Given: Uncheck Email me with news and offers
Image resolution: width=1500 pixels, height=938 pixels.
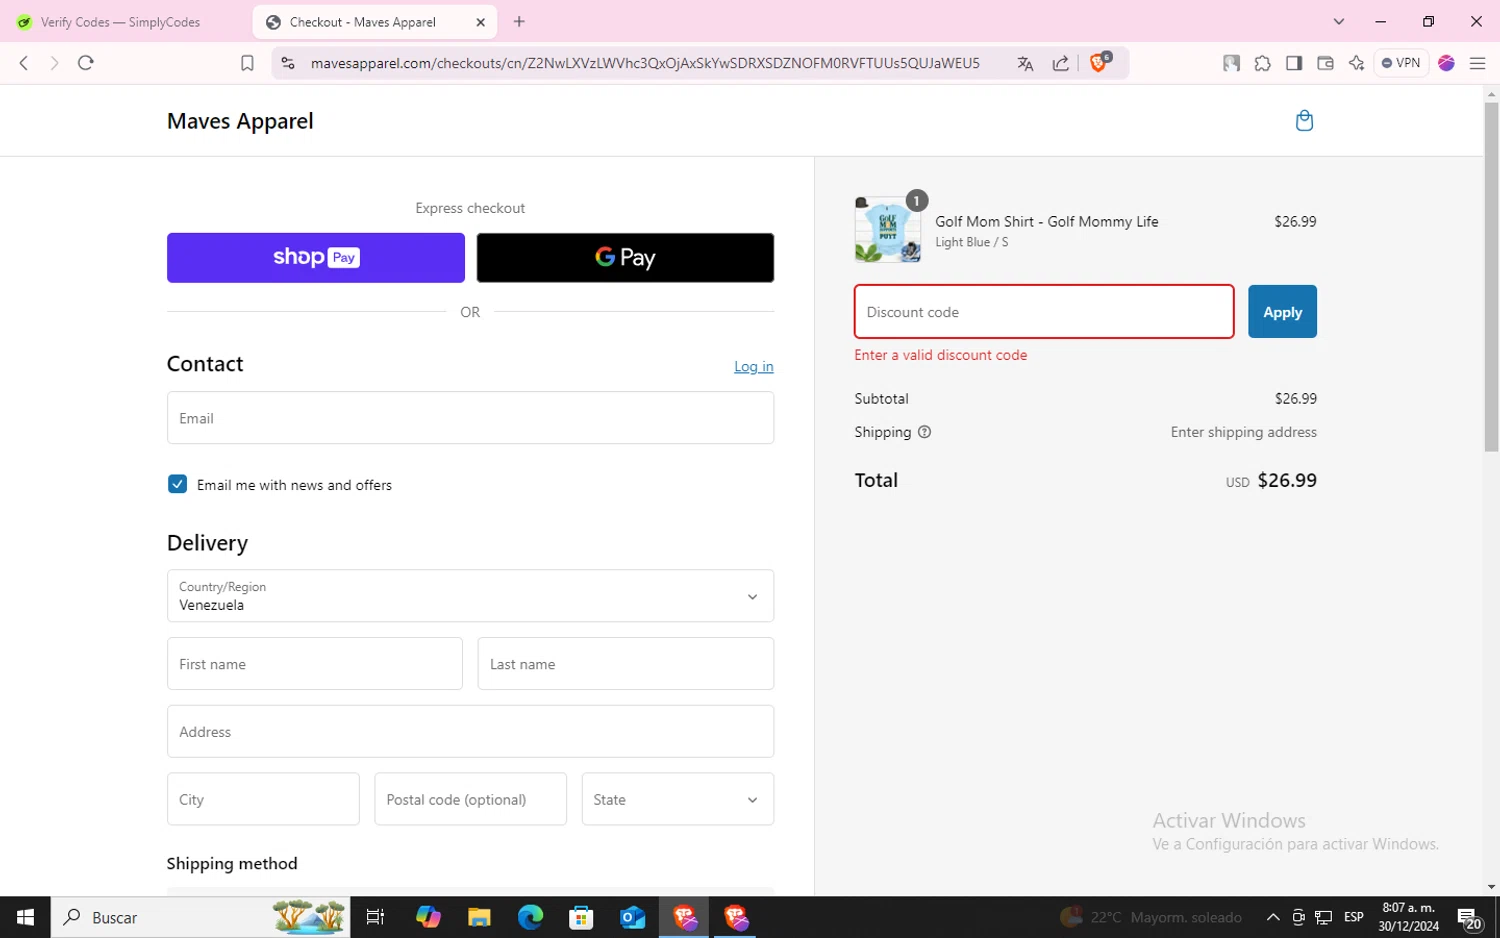Looking at the screenshot, I should pos(177,484).
